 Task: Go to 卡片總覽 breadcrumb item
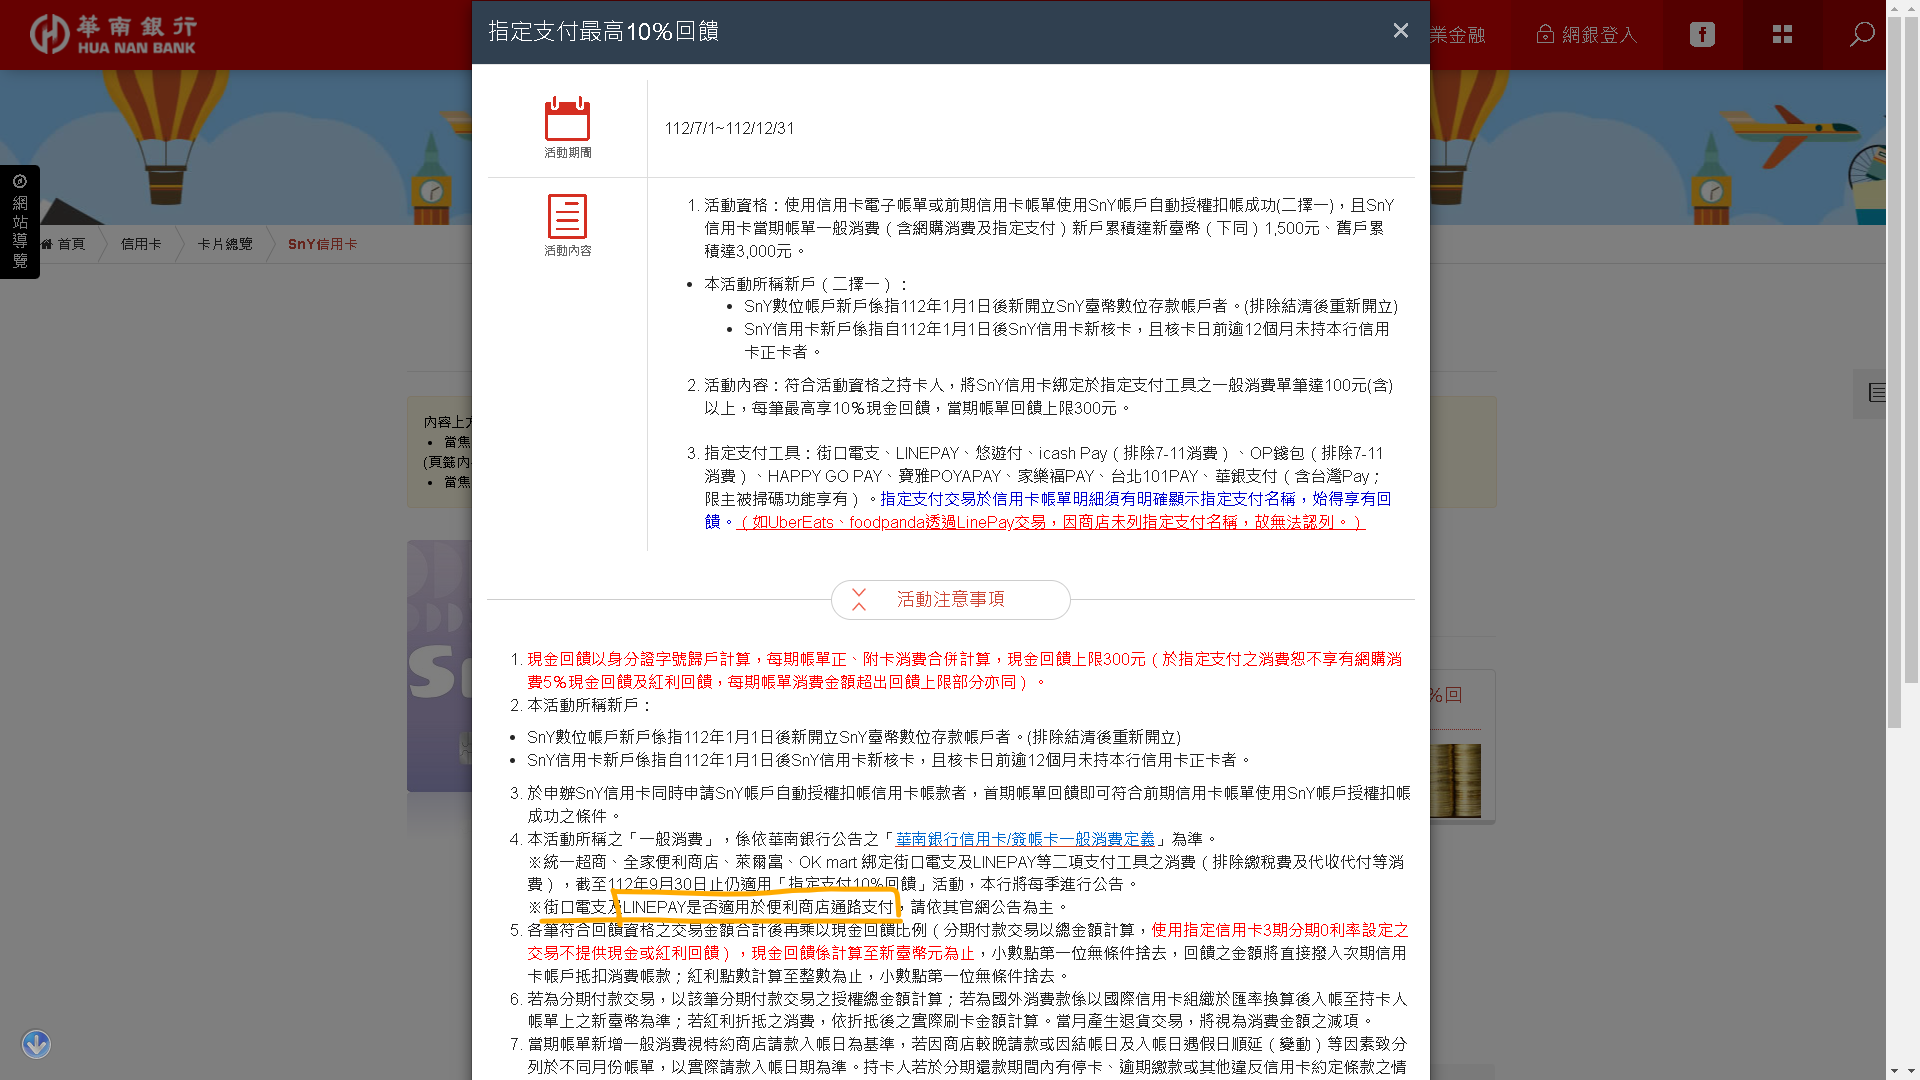click(224, 244)
